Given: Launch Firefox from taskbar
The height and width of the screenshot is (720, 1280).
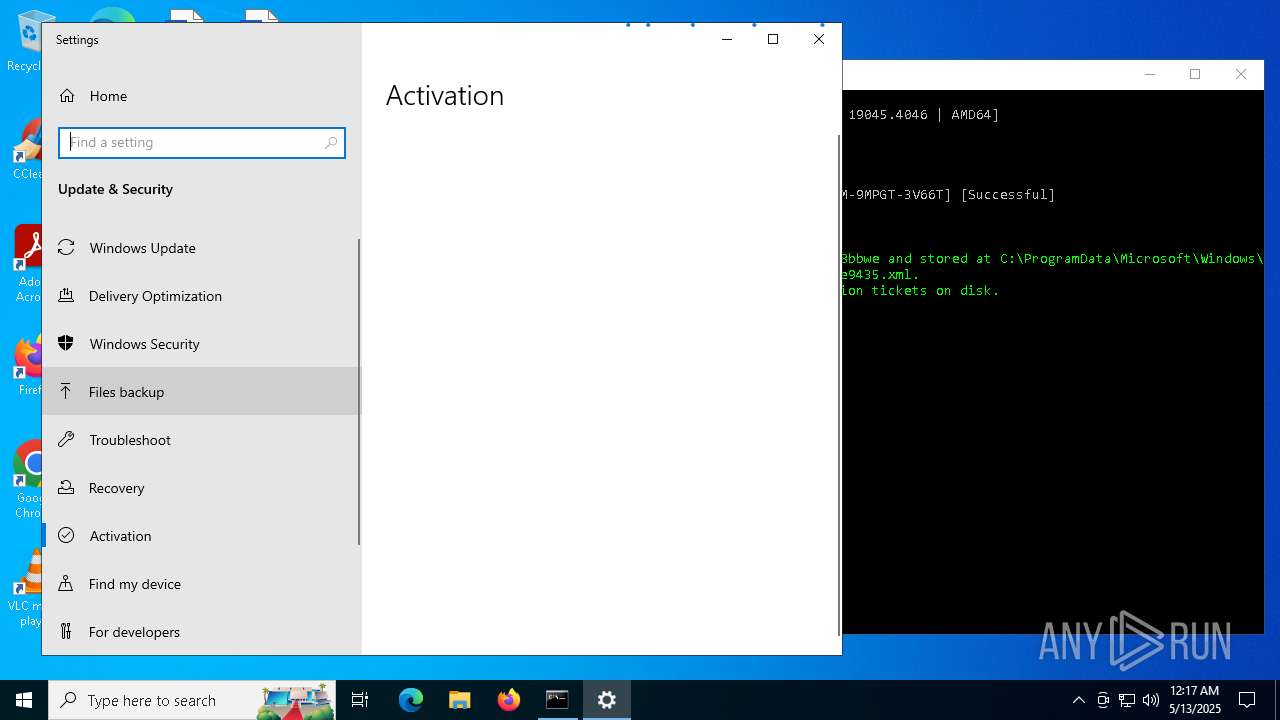Looking at the screenshot, I should point(509,700).
